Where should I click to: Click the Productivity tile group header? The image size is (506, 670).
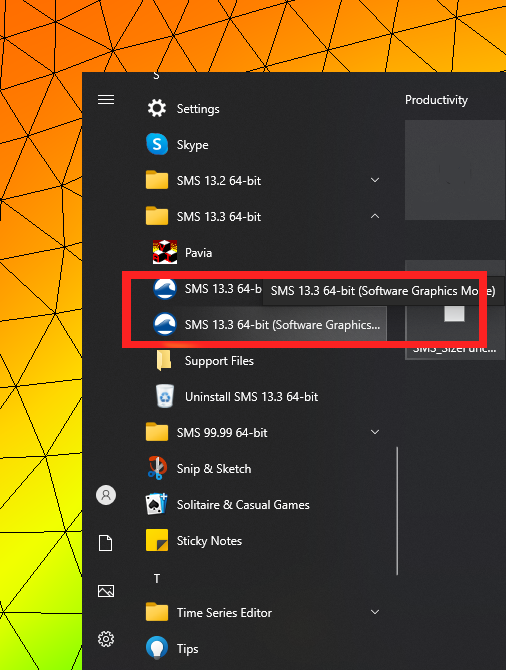[x=436, y=100]
